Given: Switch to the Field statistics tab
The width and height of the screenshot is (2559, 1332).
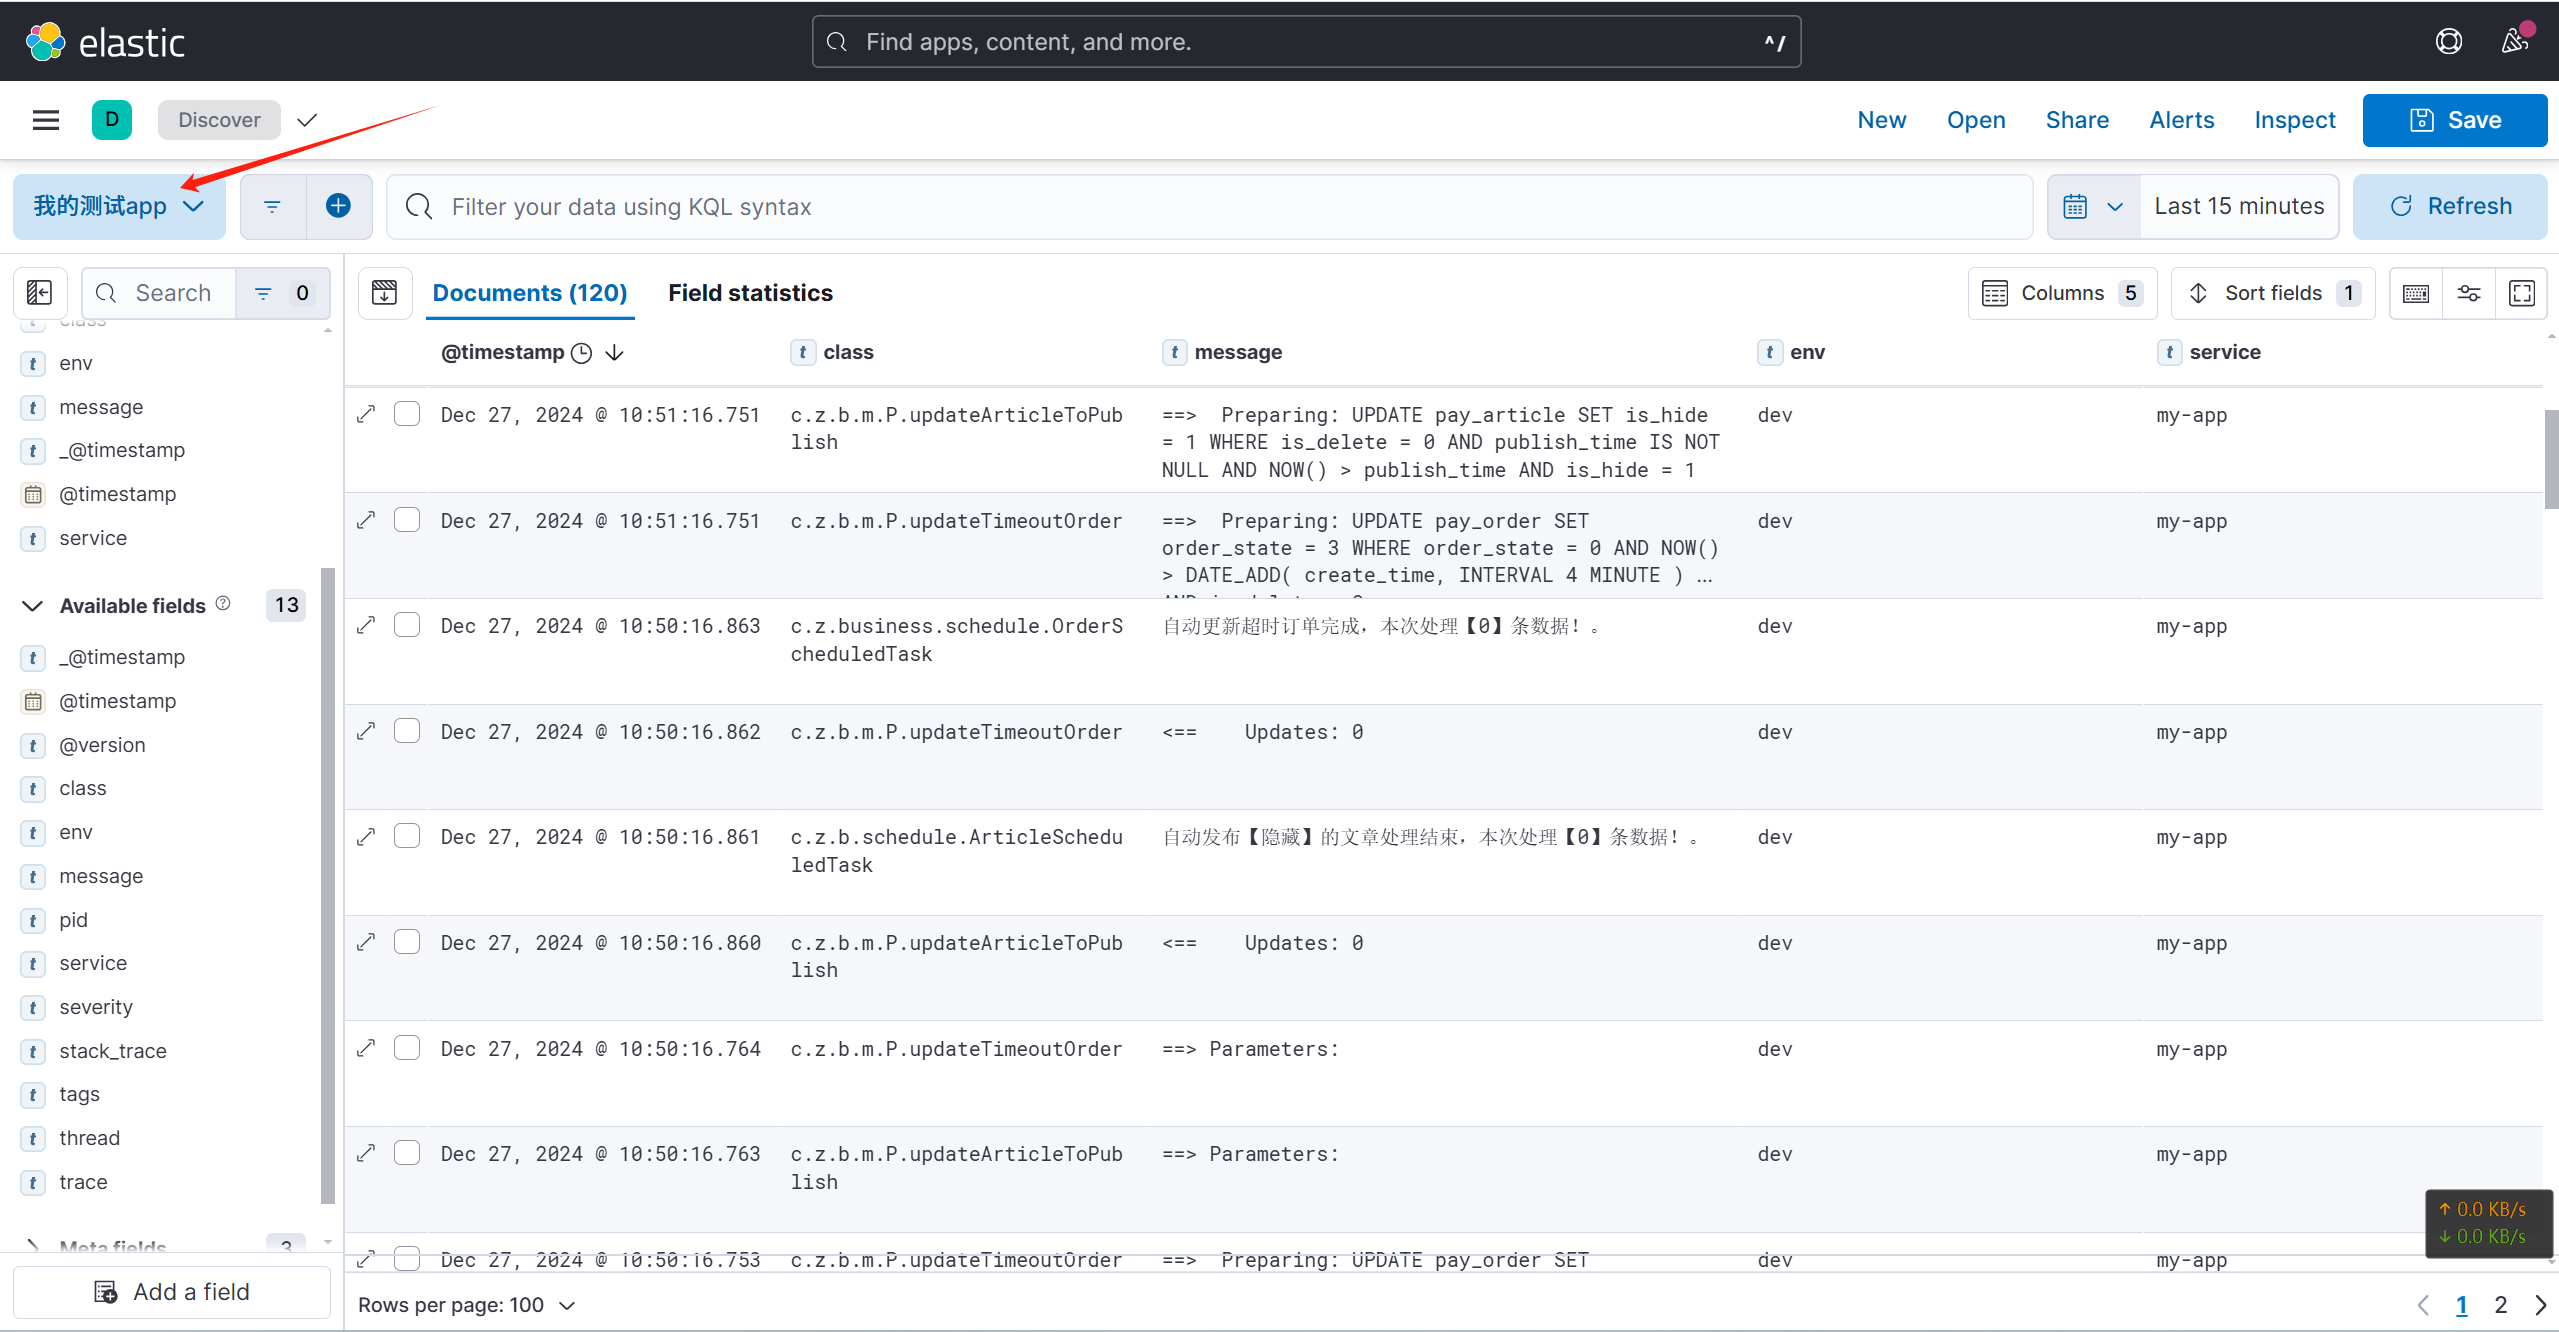Looking at the screenshot, I should pyautogui.click(x=750, y=293).
